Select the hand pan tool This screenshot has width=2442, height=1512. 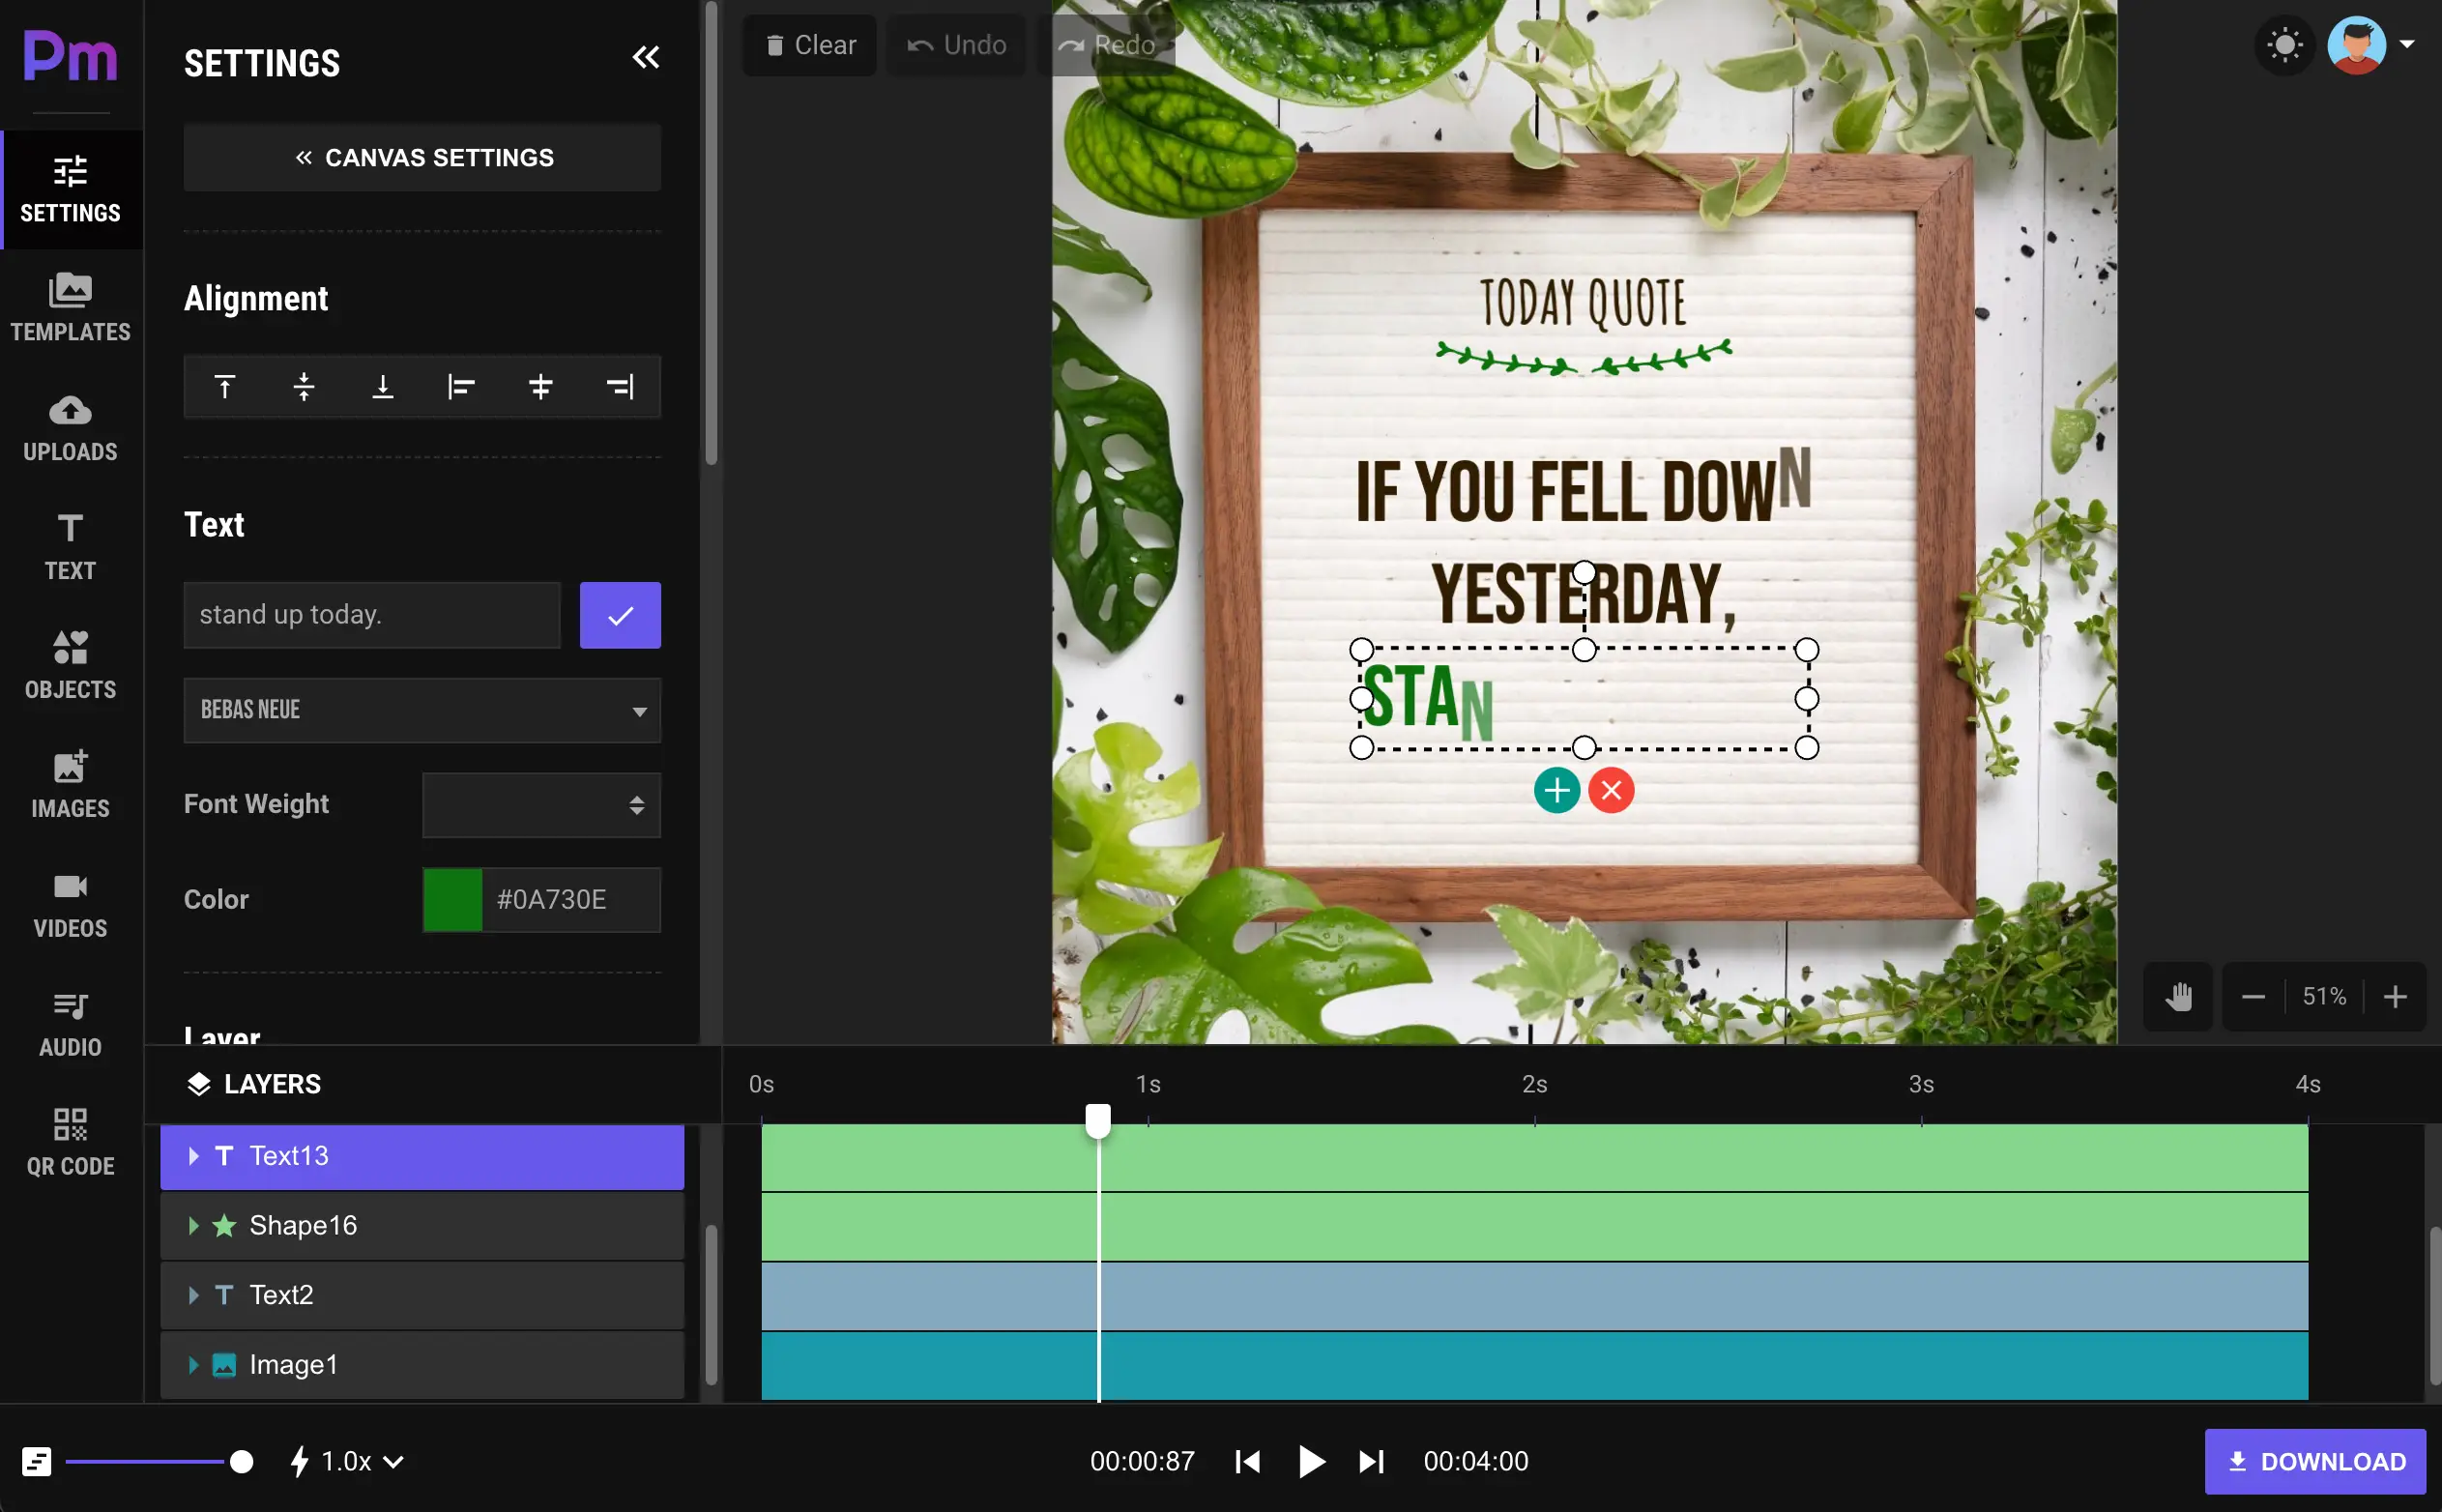[x=2178, y=997]
